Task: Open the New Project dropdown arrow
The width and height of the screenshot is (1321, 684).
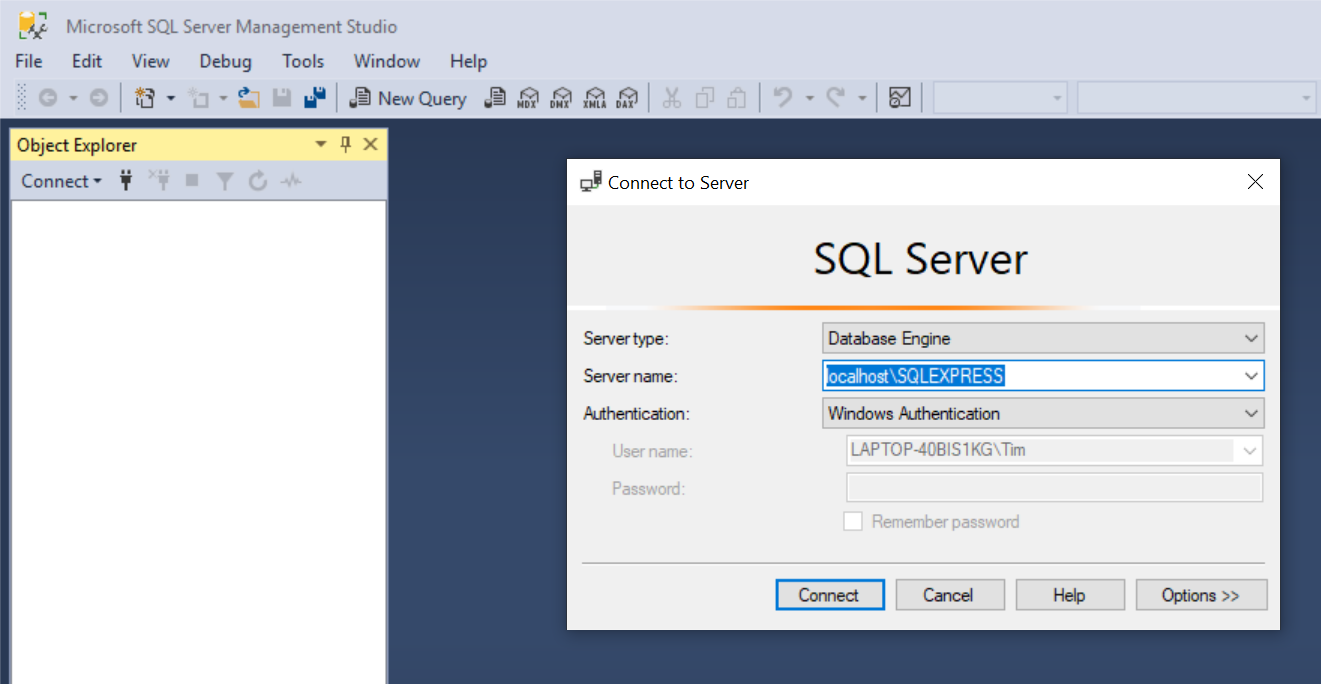Action: [x=170, y=98]
